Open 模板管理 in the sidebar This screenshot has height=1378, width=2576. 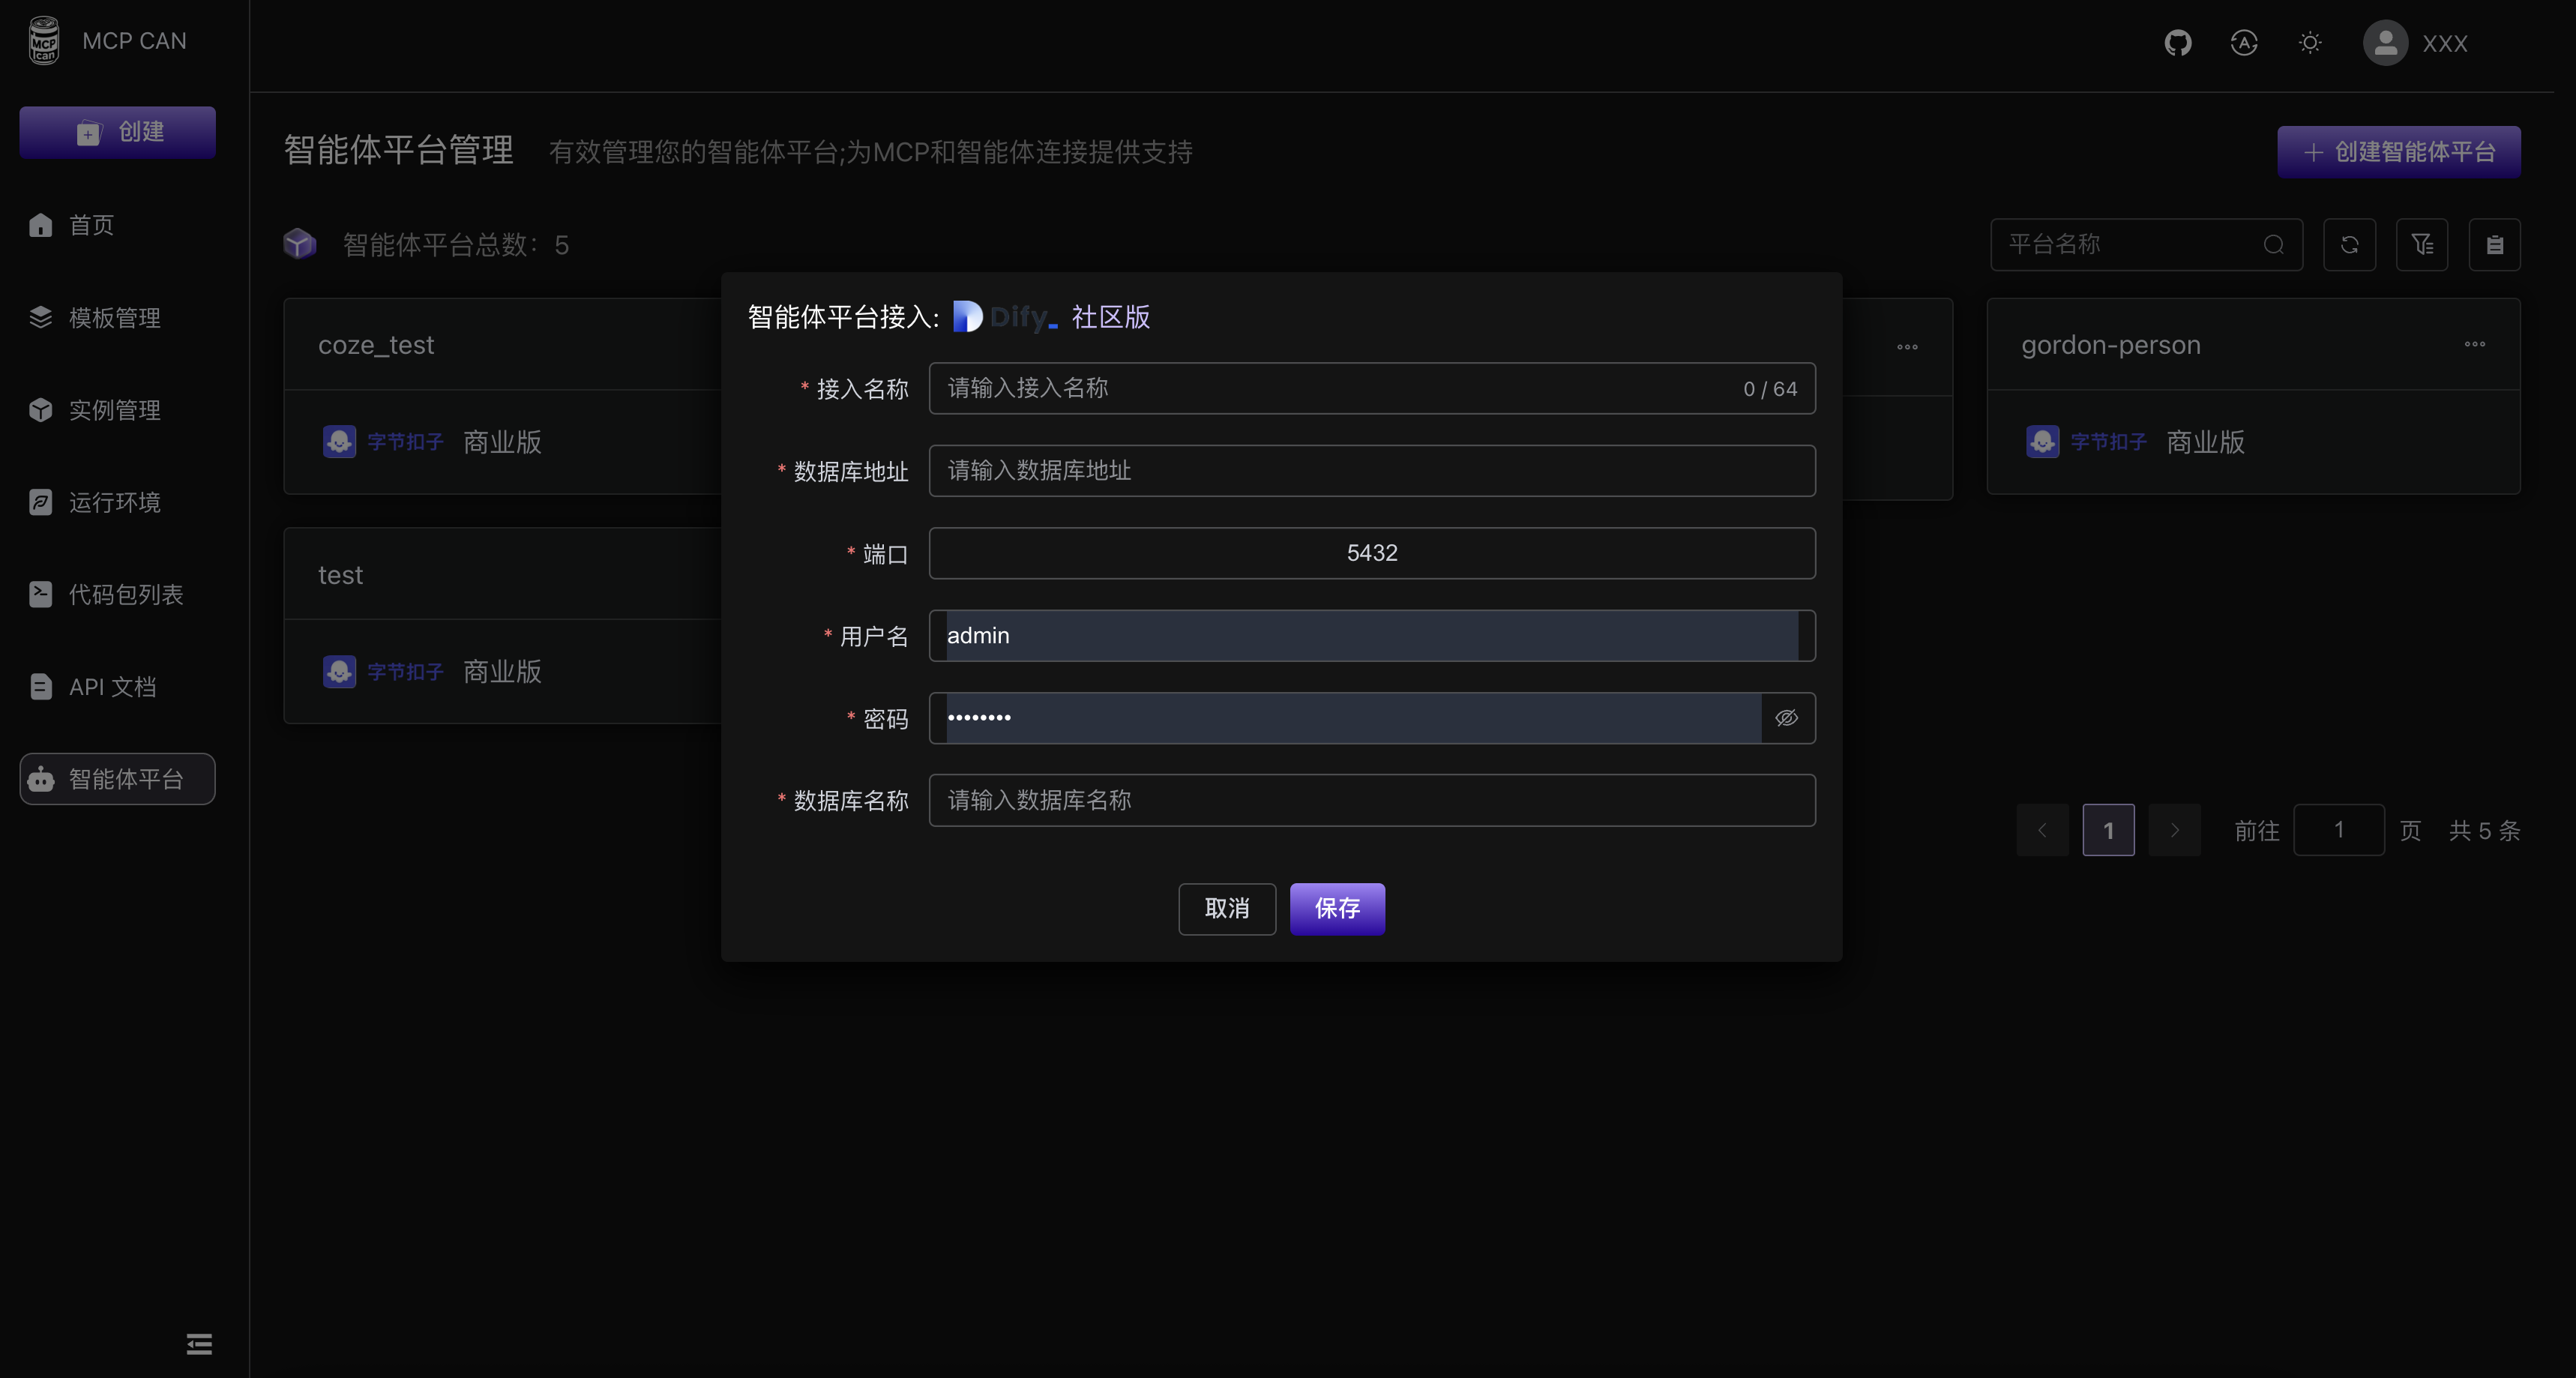[x=113, y=318]
